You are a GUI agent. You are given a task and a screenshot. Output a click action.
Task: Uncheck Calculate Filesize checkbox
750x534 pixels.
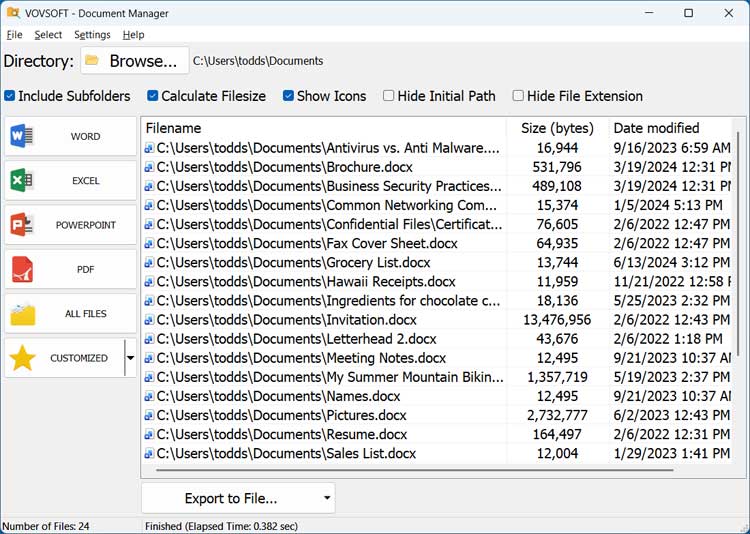tap(153, 96)
